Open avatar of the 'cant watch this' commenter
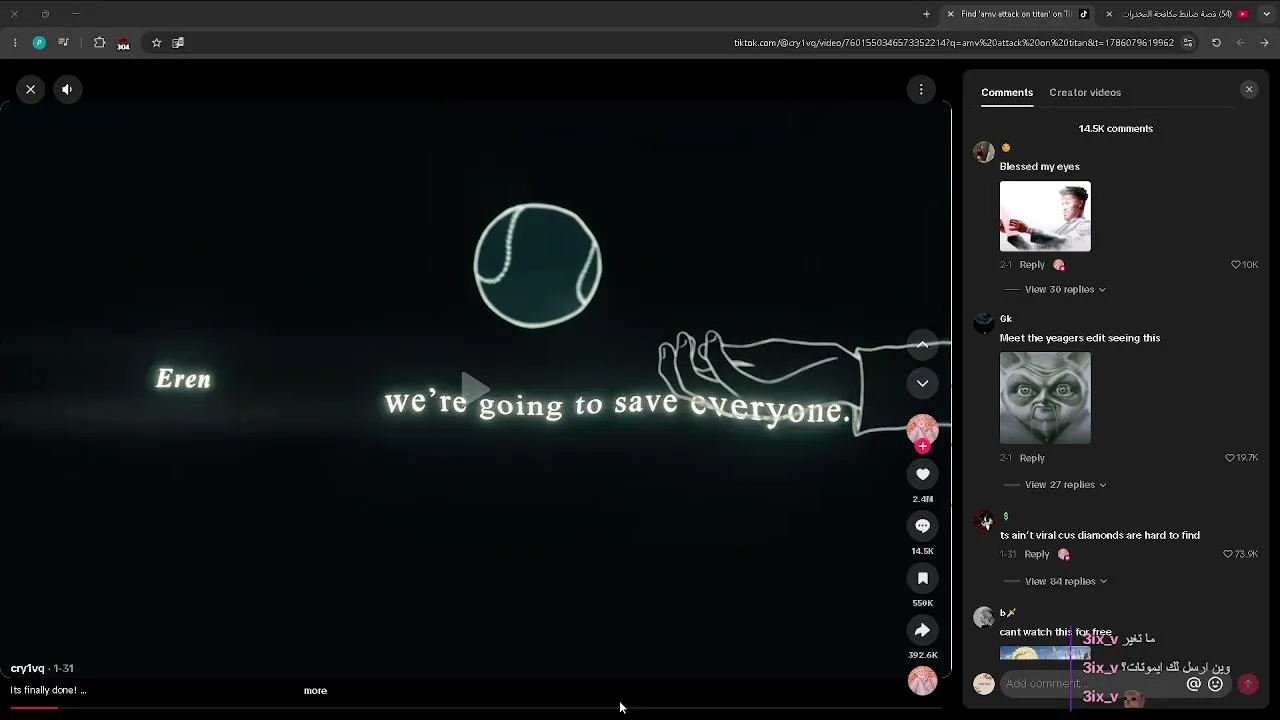The image size is (1280, 720). click(984, 617)
